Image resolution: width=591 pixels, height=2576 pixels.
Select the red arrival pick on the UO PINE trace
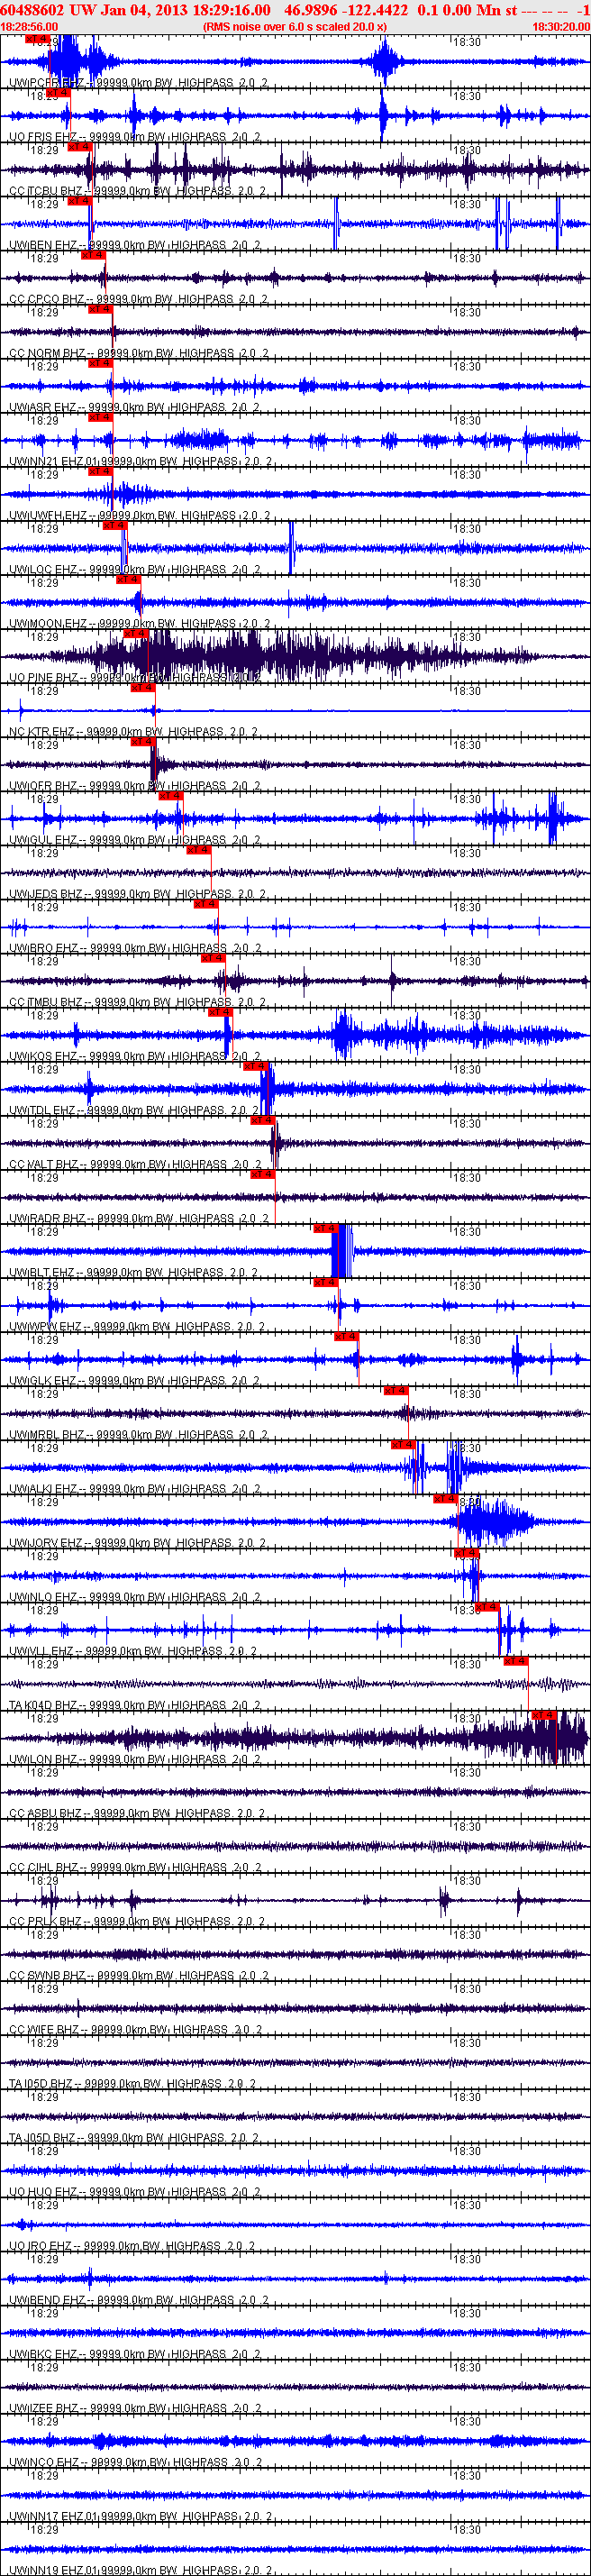[136, 633]
